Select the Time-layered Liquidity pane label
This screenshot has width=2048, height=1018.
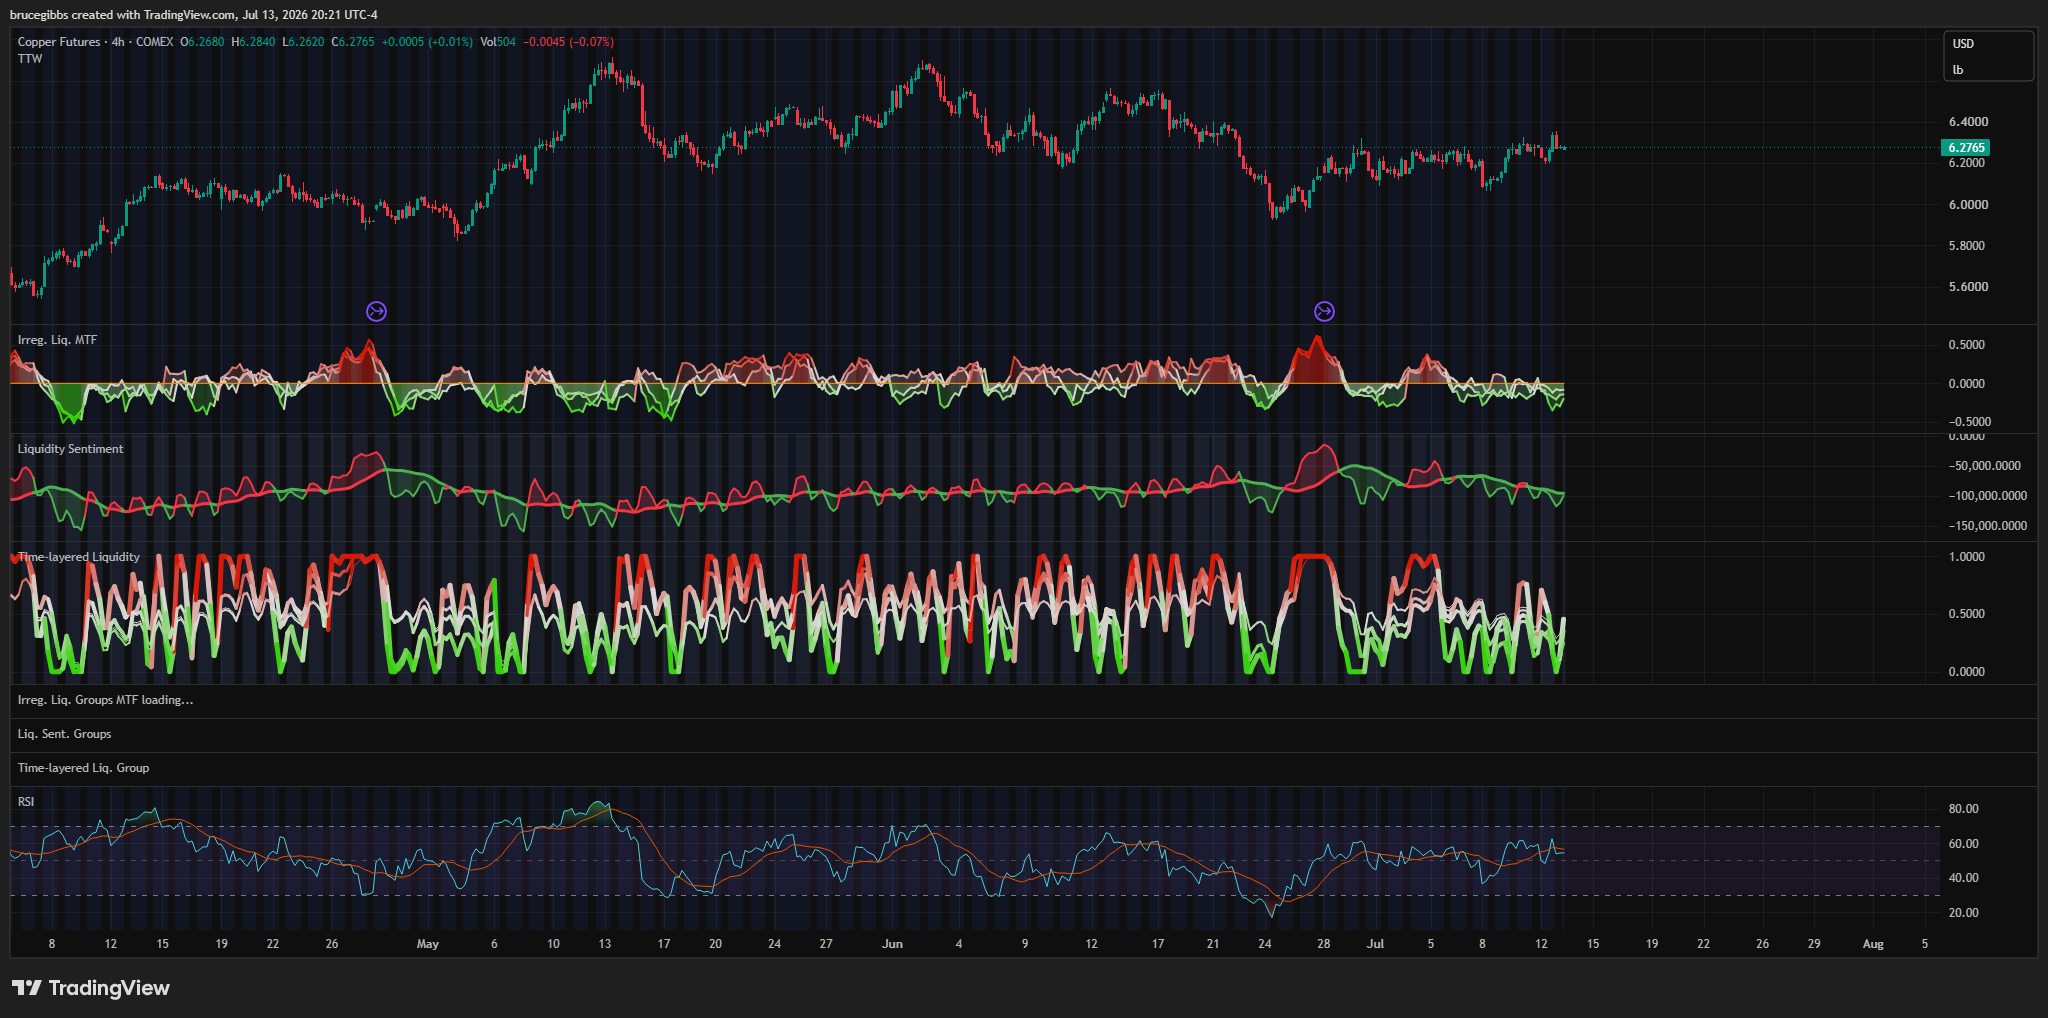[x=79, y=557]
